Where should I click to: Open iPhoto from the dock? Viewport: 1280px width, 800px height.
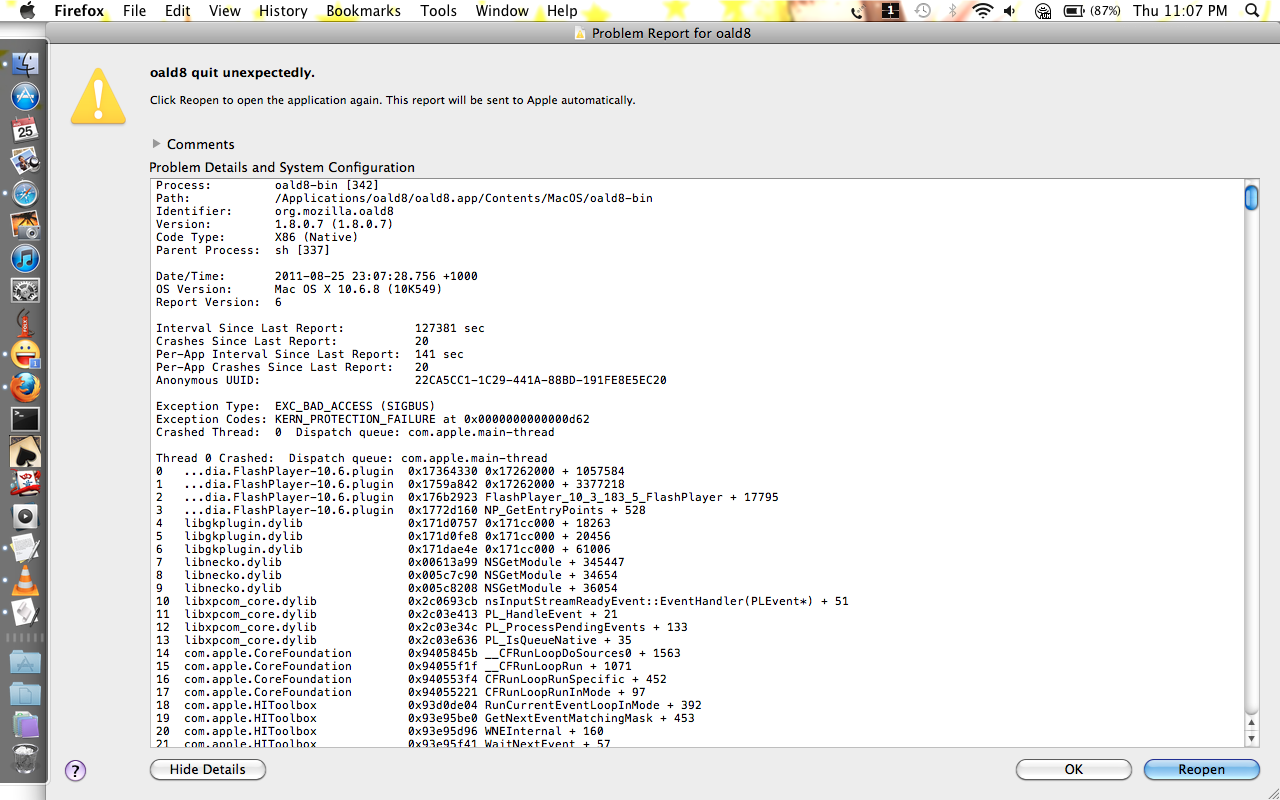(25, 226)
